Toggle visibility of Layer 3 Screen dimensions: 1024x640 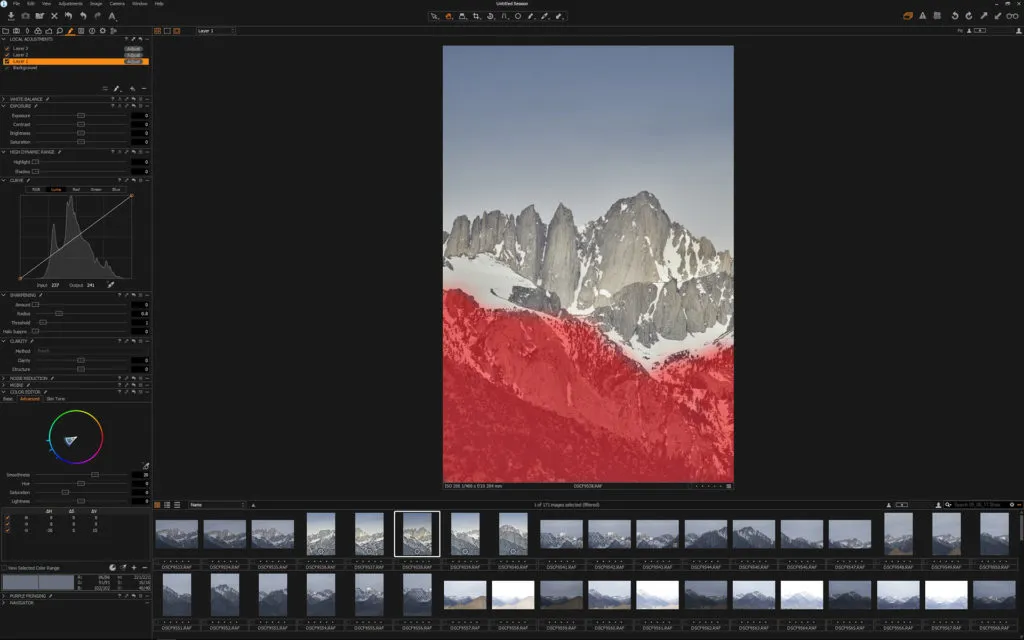point(7,48)
